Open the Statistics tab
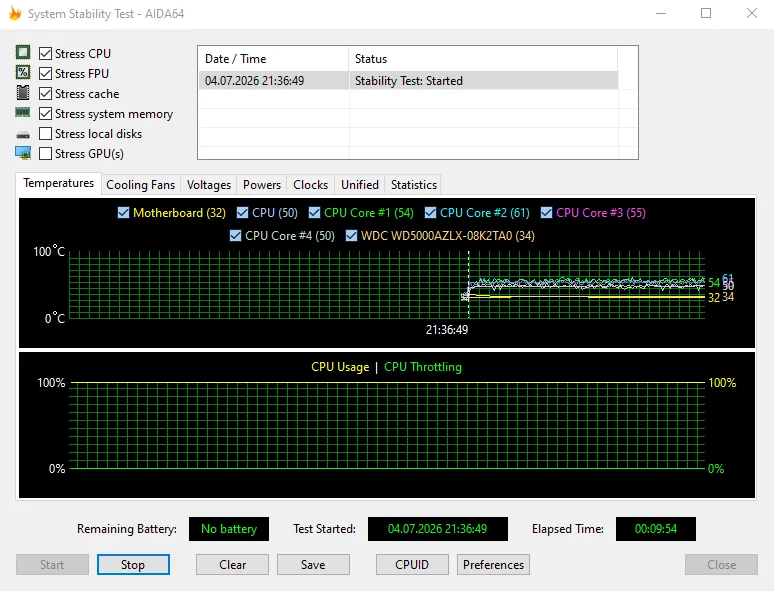 414,185
